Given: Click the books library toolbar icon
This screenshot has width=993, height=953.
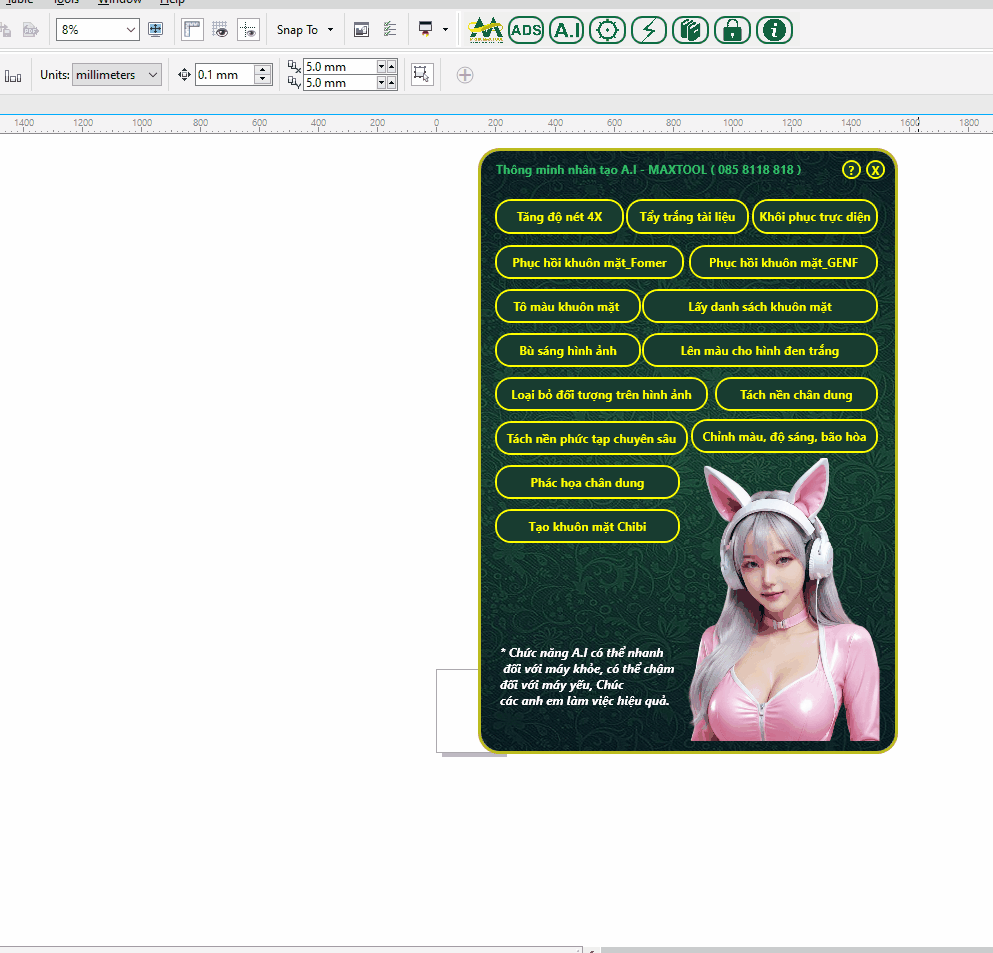Looking at the screenshot, I should point(691,30).
